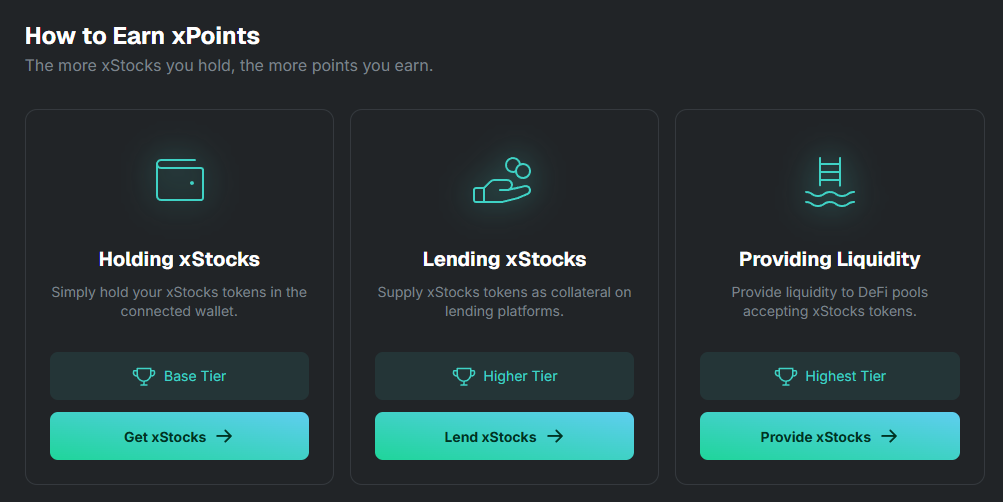Click the hand with coins lending icon
The width and height of the screenshot is (1003, 502).
[503, 181]
